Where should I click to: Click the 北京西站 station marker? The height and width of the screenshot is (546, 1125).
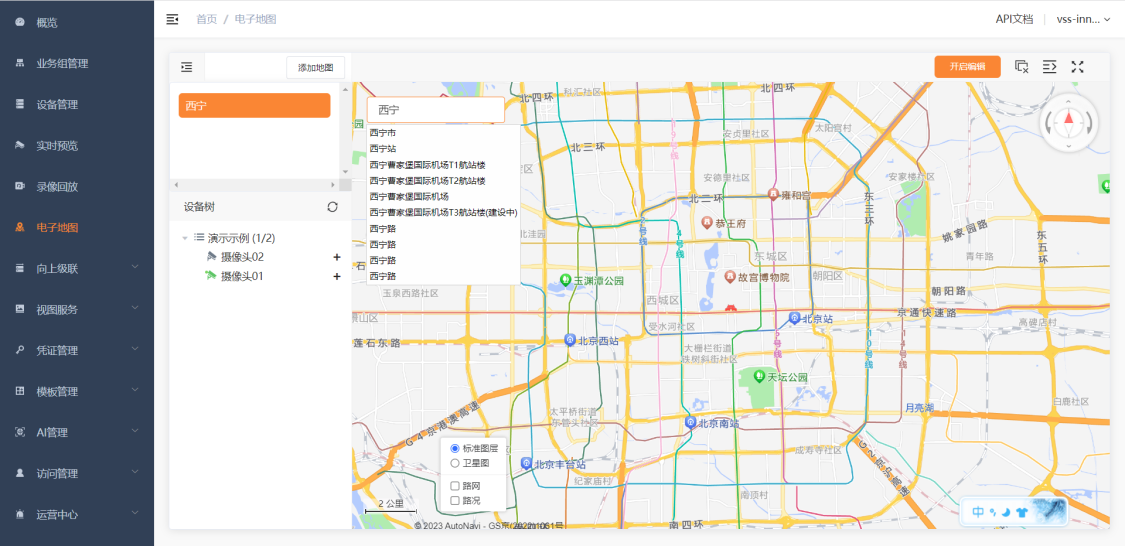point(570,340)
